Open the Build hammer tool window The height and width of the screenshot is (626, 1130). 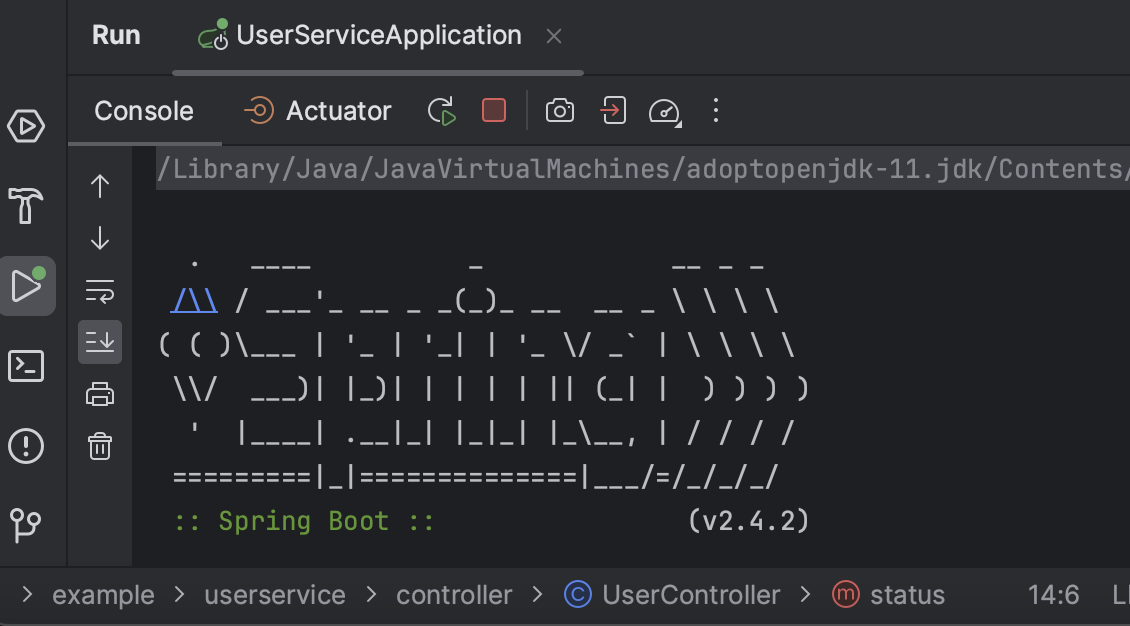point(26,206)
